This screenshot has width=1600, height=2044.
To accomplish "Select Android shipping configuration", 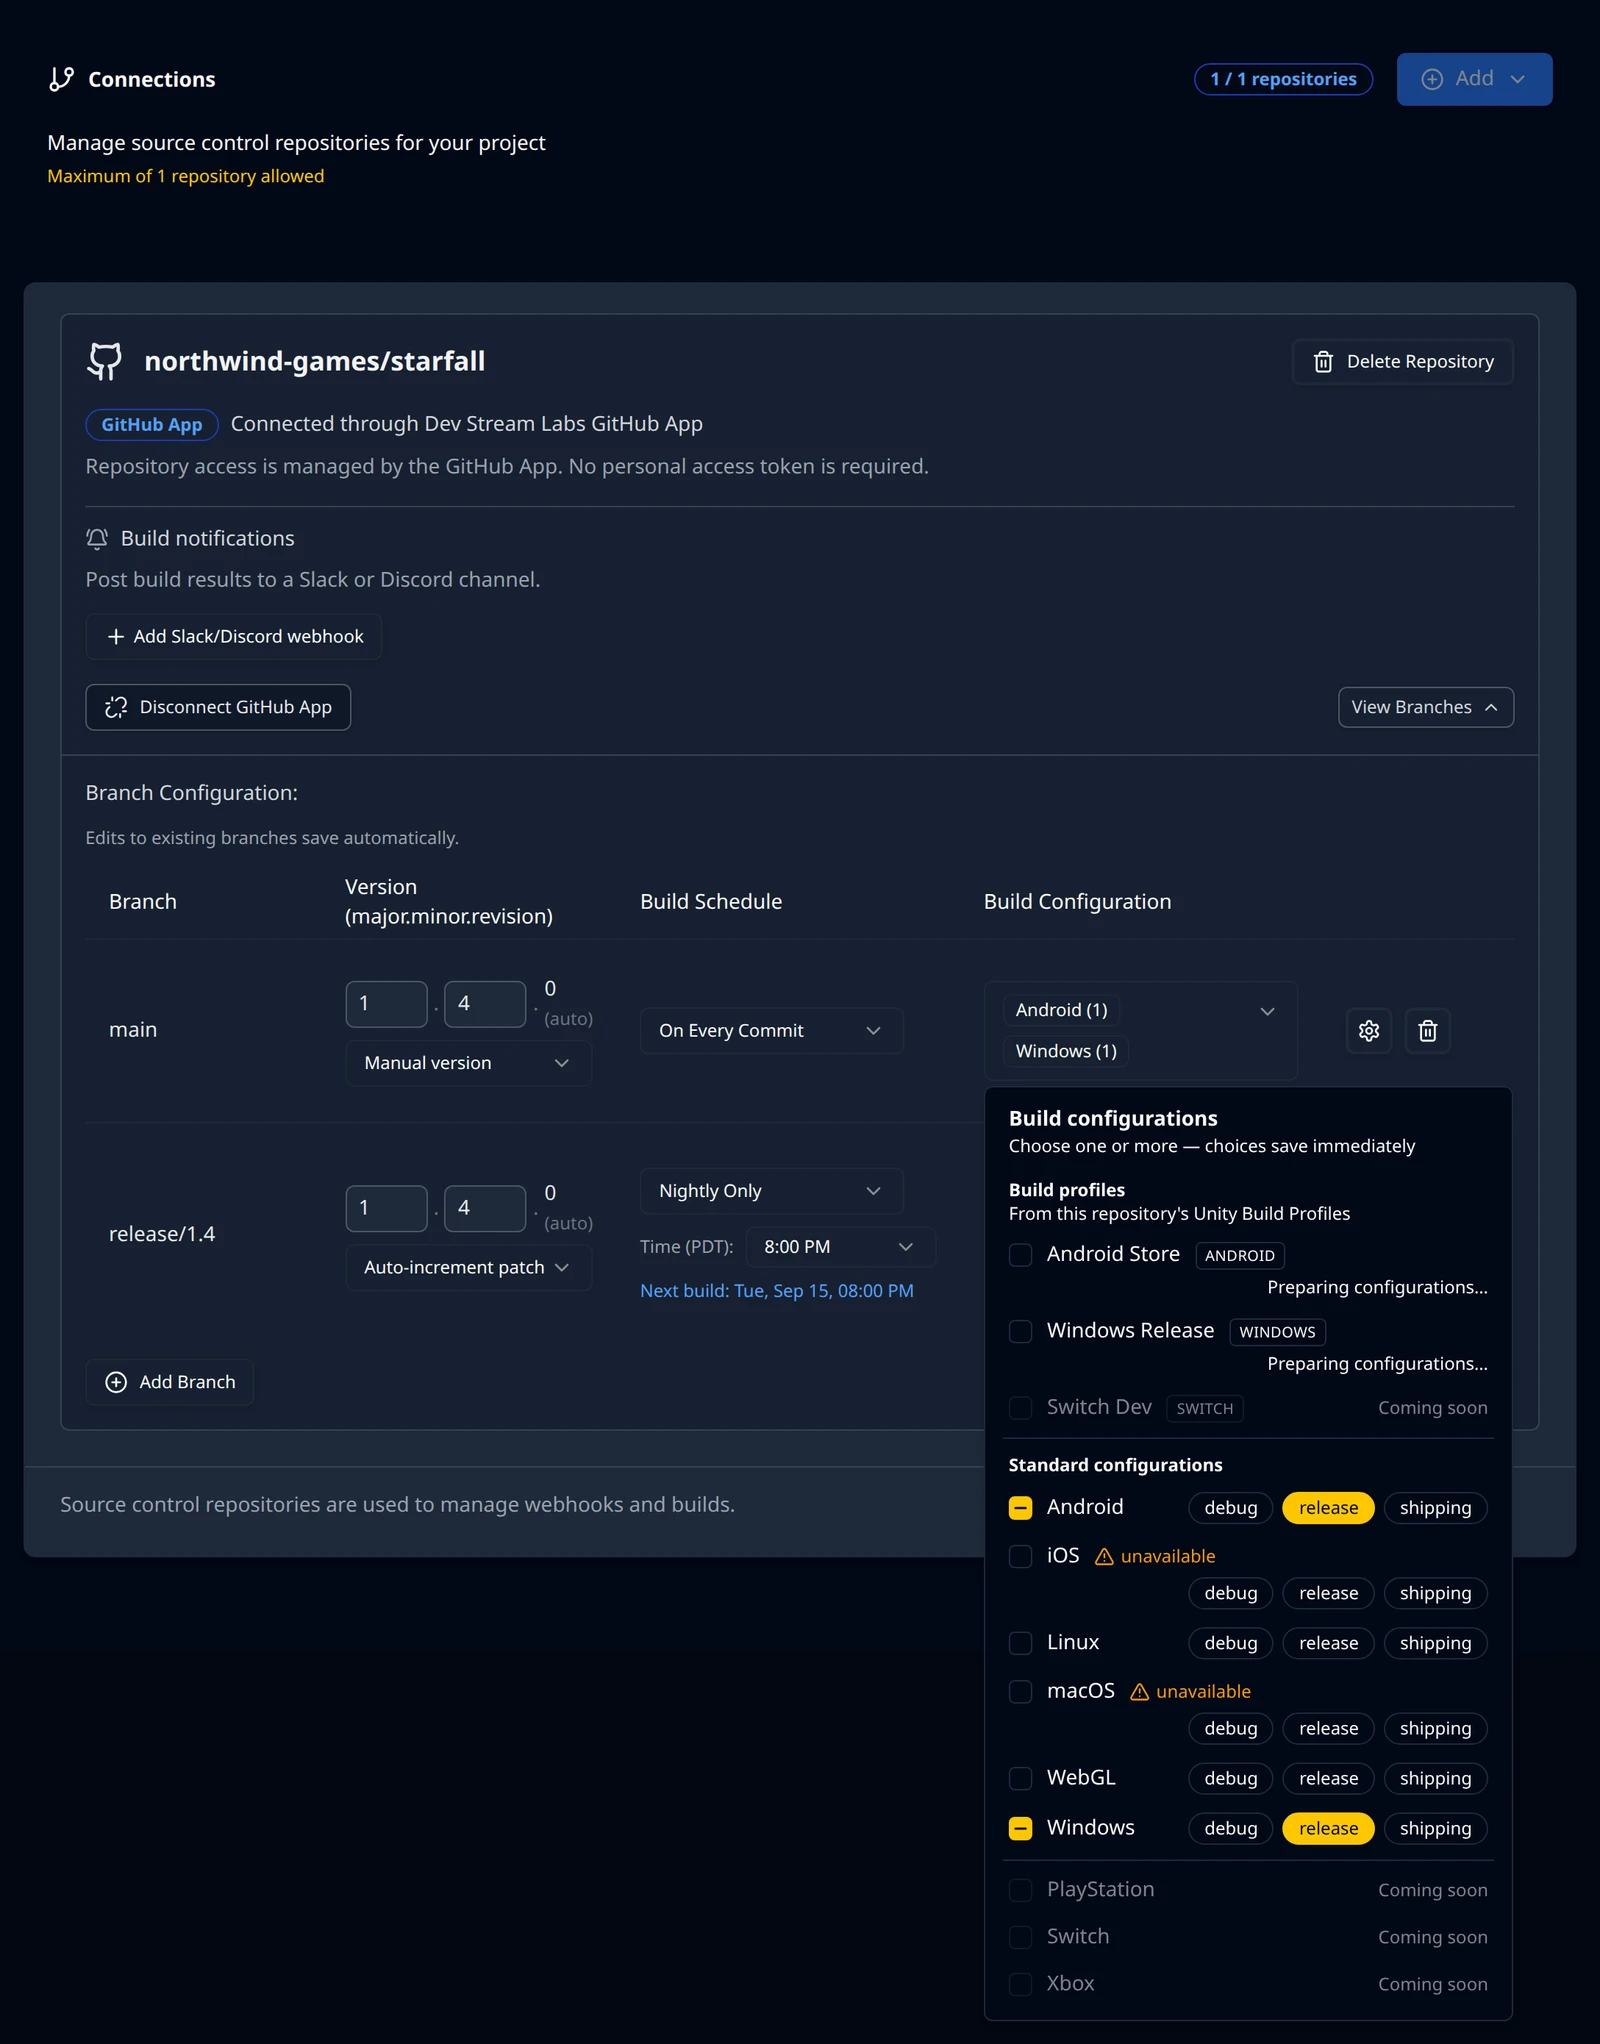I will point(1435,1507).
